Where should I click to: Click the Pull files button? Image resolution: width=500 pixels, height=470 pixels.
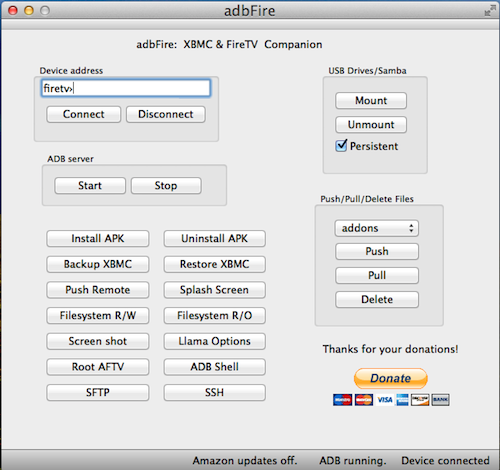[377, 275]
